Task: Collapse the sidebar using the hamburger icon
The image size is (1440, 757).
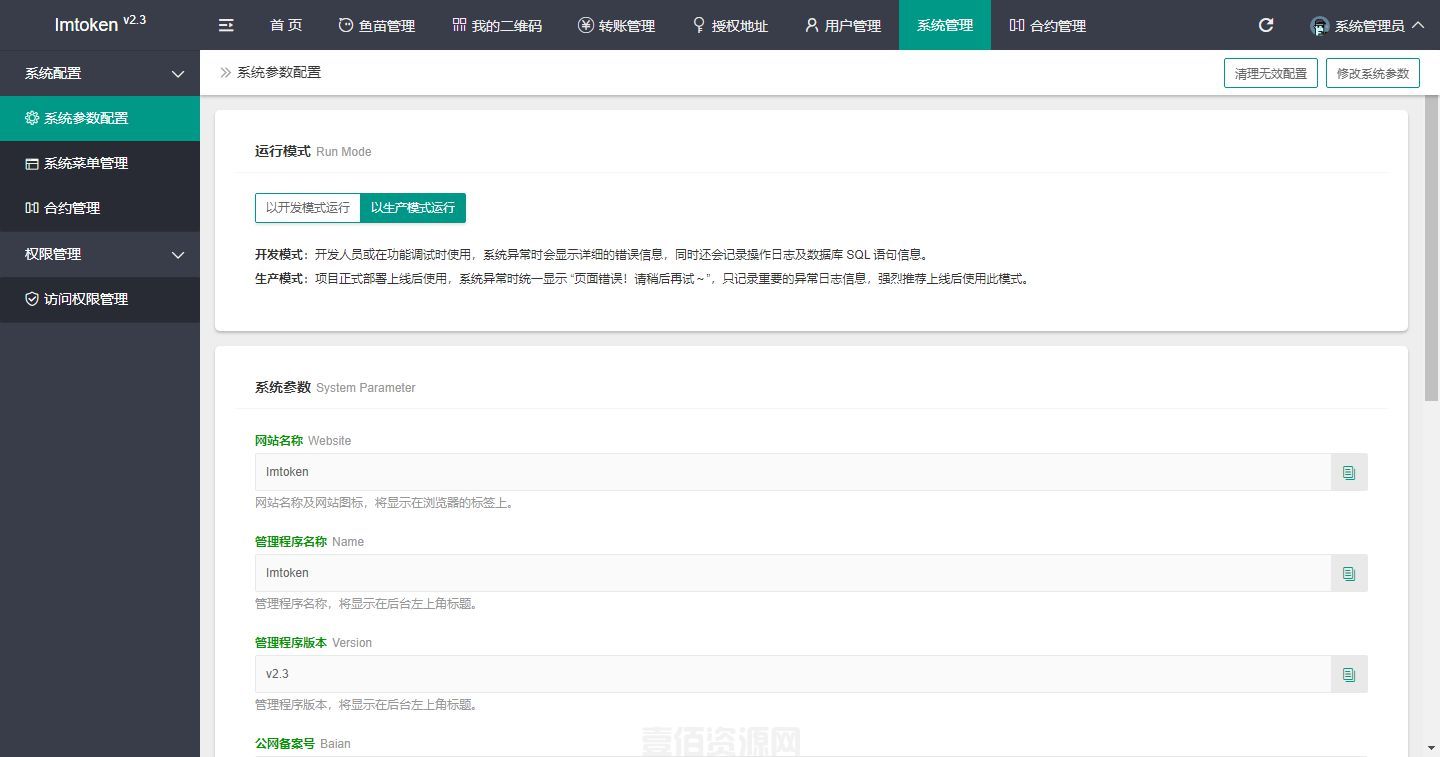Action: point(225,25)
